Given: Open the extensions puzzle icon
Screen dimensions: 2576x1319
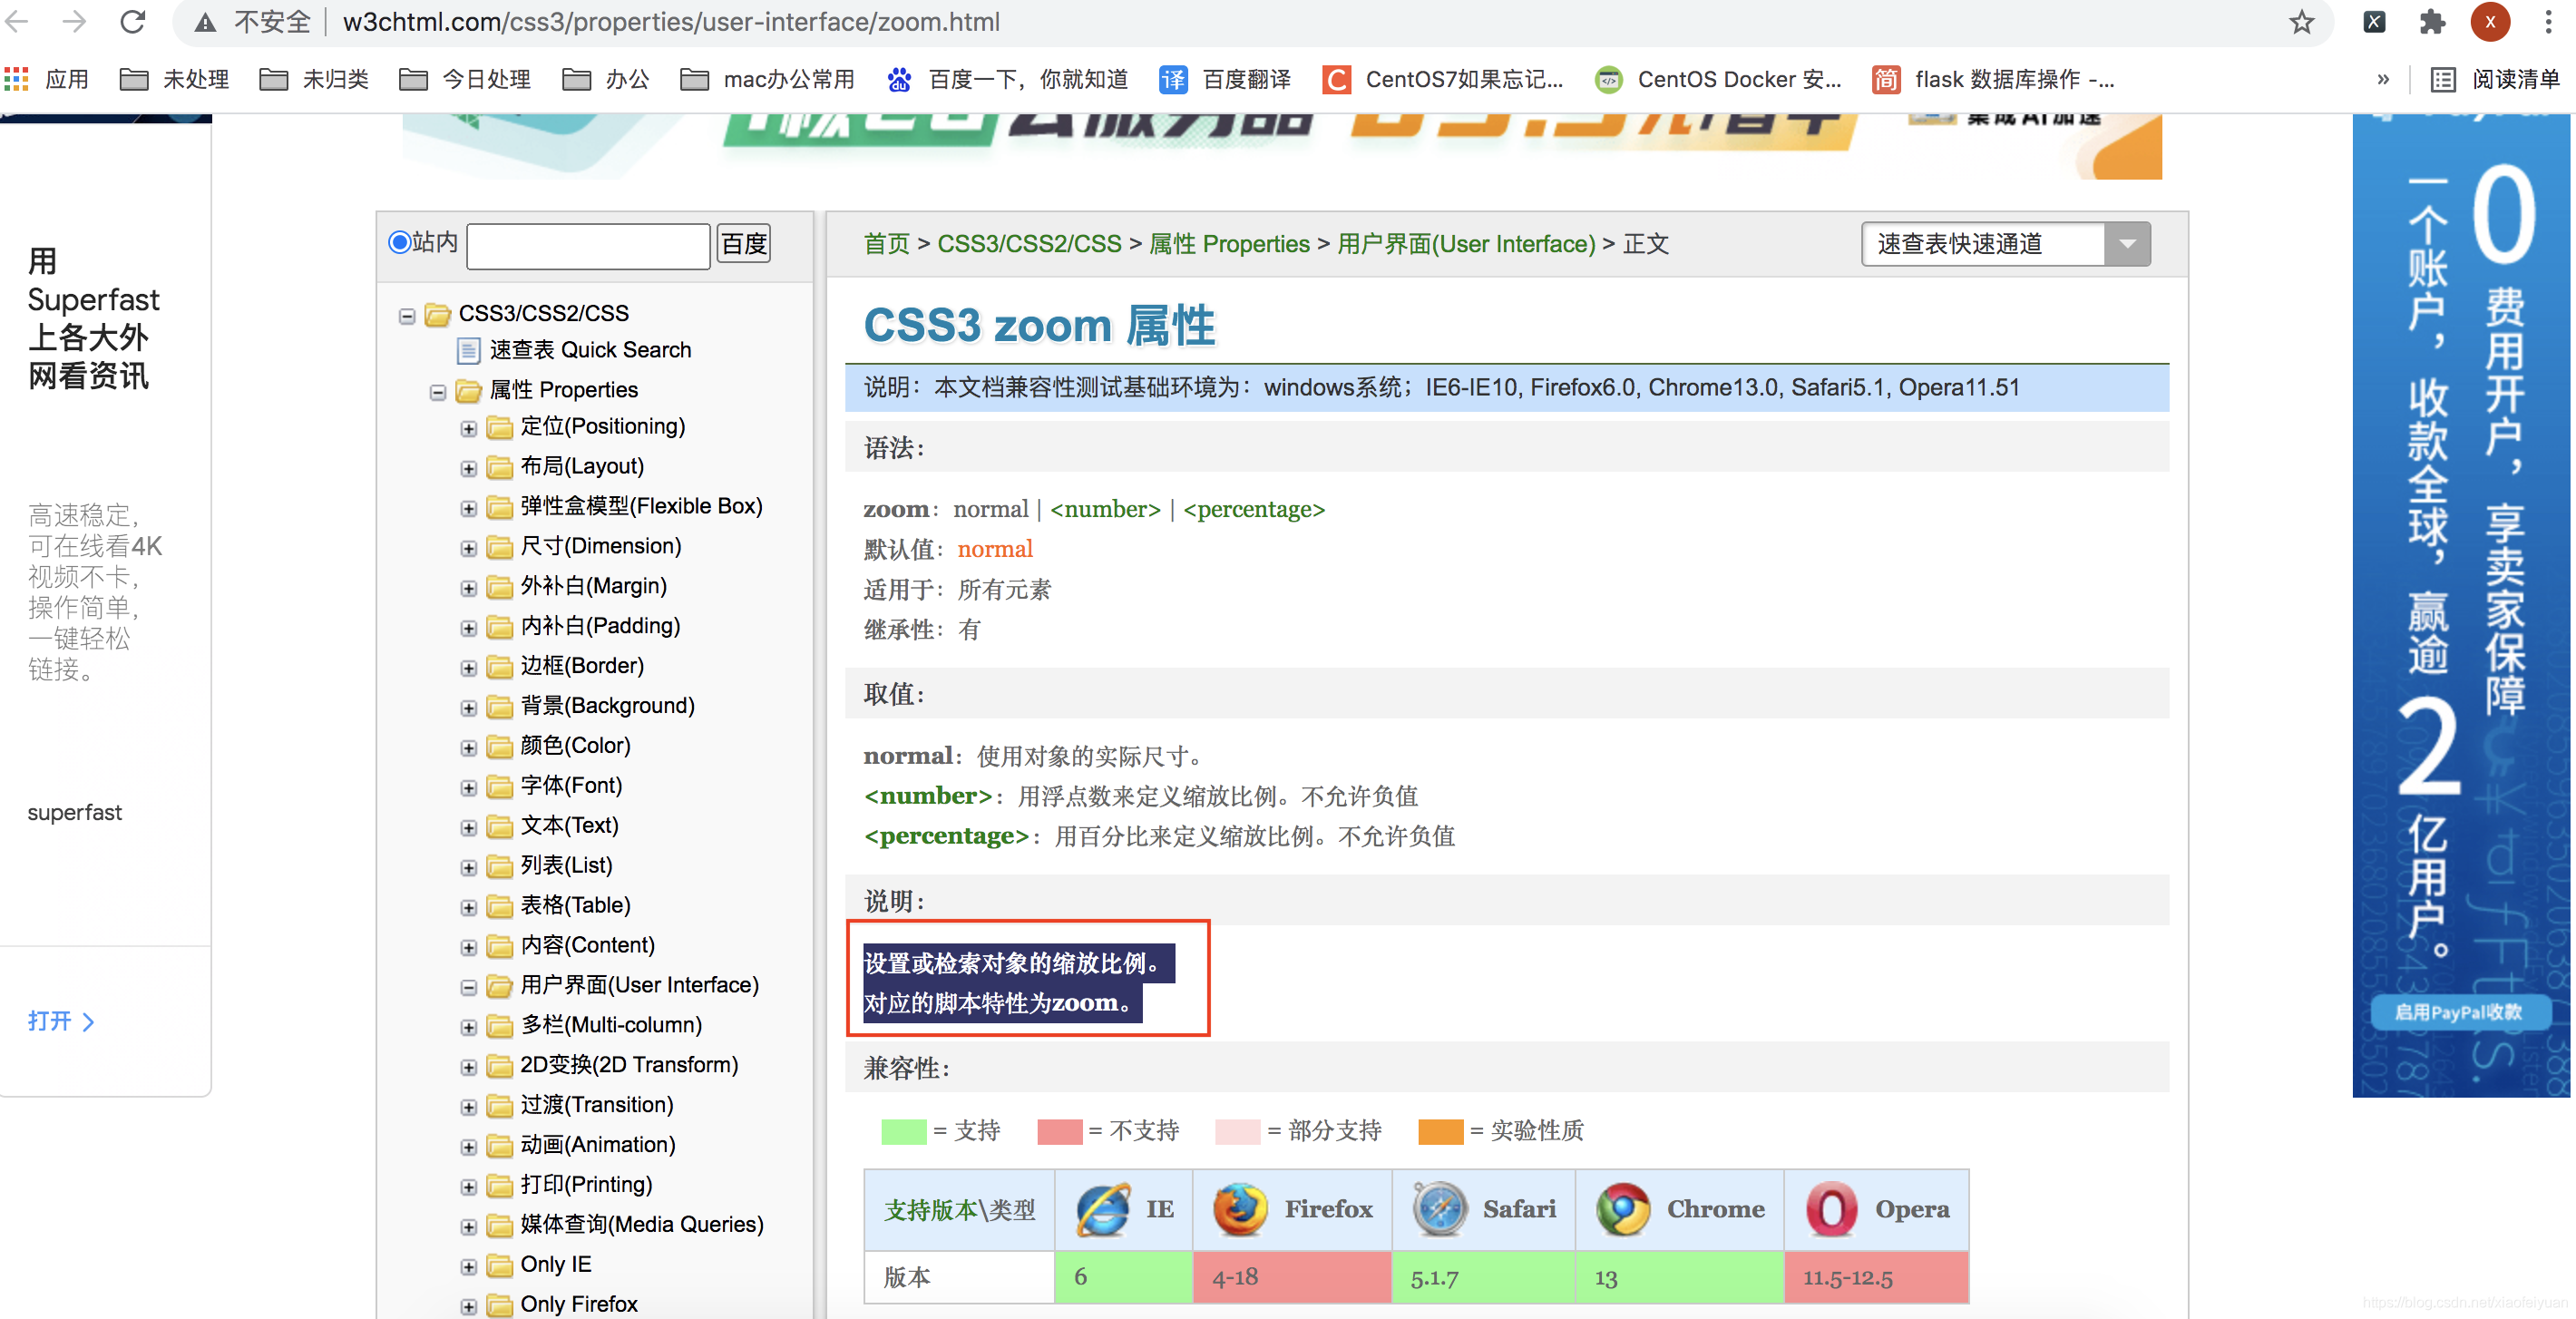Looking at the screenshot, I should pos(2431,22).
